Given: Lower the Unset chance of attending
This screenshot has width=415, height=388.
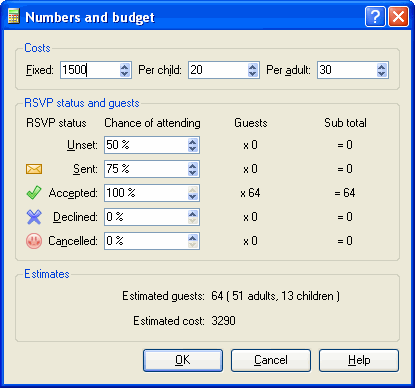Looking at the screenshot, I should pos(193,149).
